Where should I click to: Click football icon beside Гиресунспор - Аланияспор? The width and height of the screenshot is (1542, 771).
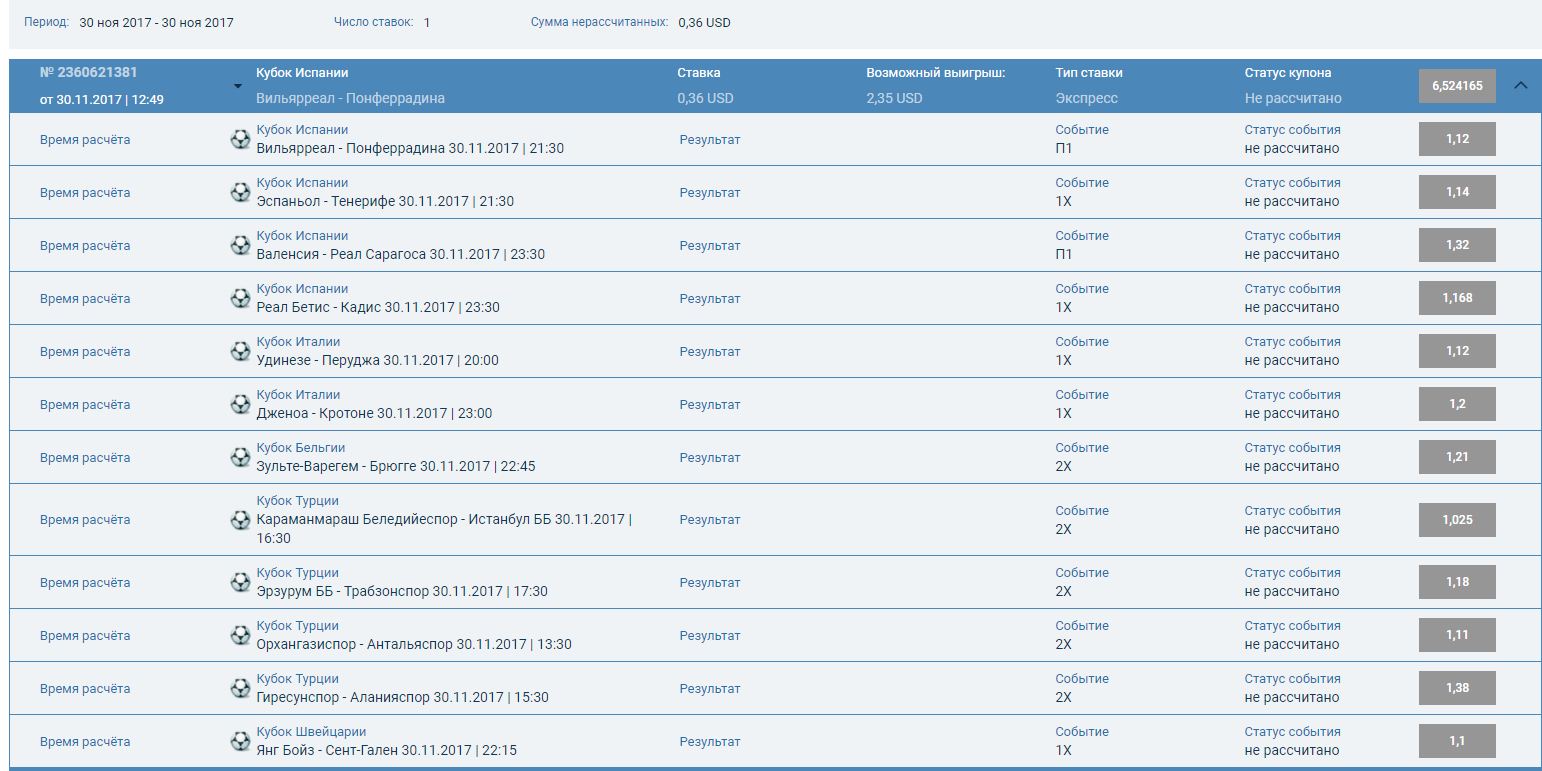click(x=240, y=688)
